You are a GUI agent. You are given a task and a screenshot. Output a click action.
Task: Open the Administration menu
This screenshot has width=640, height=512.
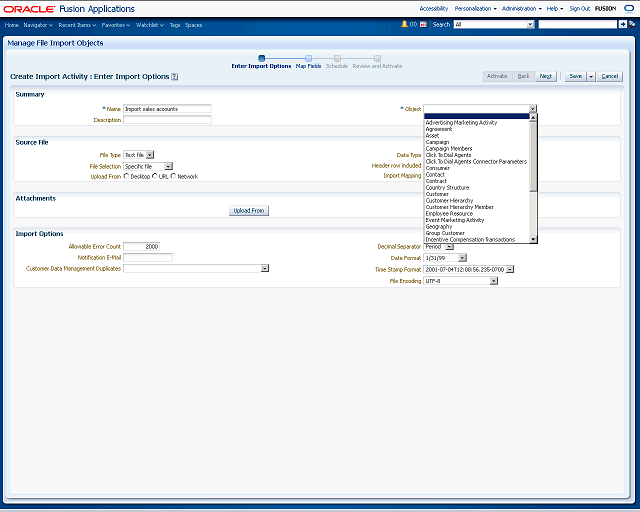tap(522, 9)
